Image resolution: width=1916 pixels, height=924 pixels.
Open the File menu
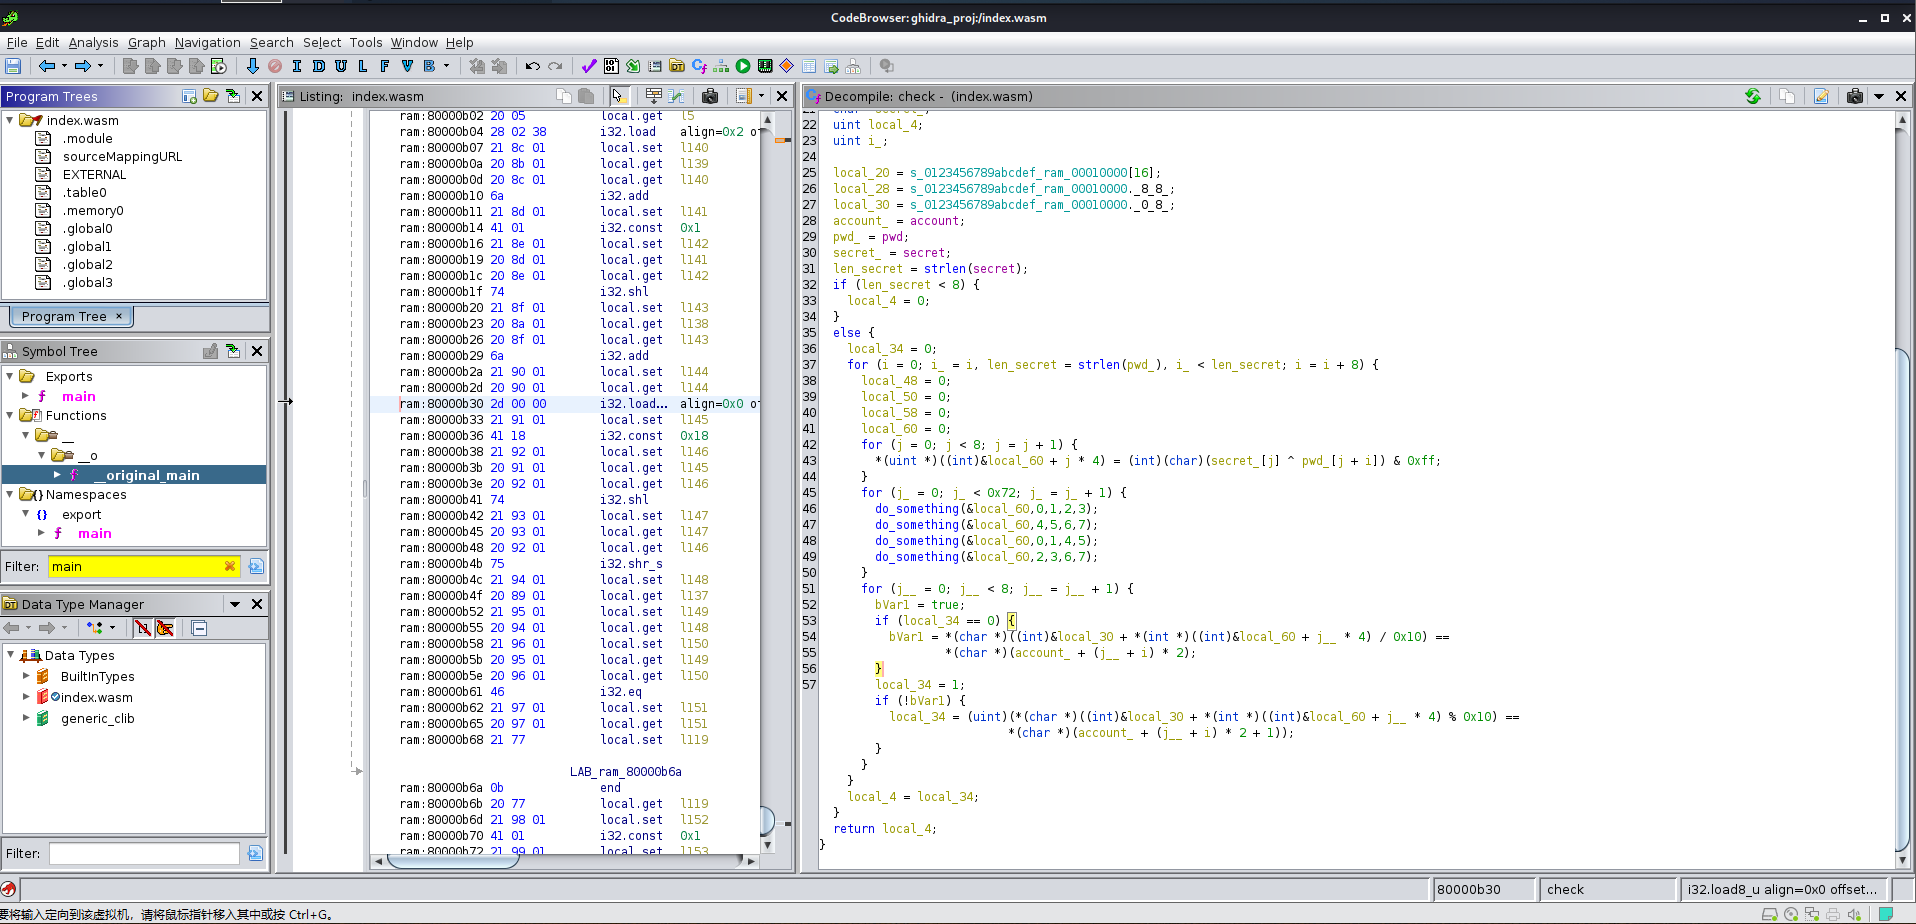[17, 42]
